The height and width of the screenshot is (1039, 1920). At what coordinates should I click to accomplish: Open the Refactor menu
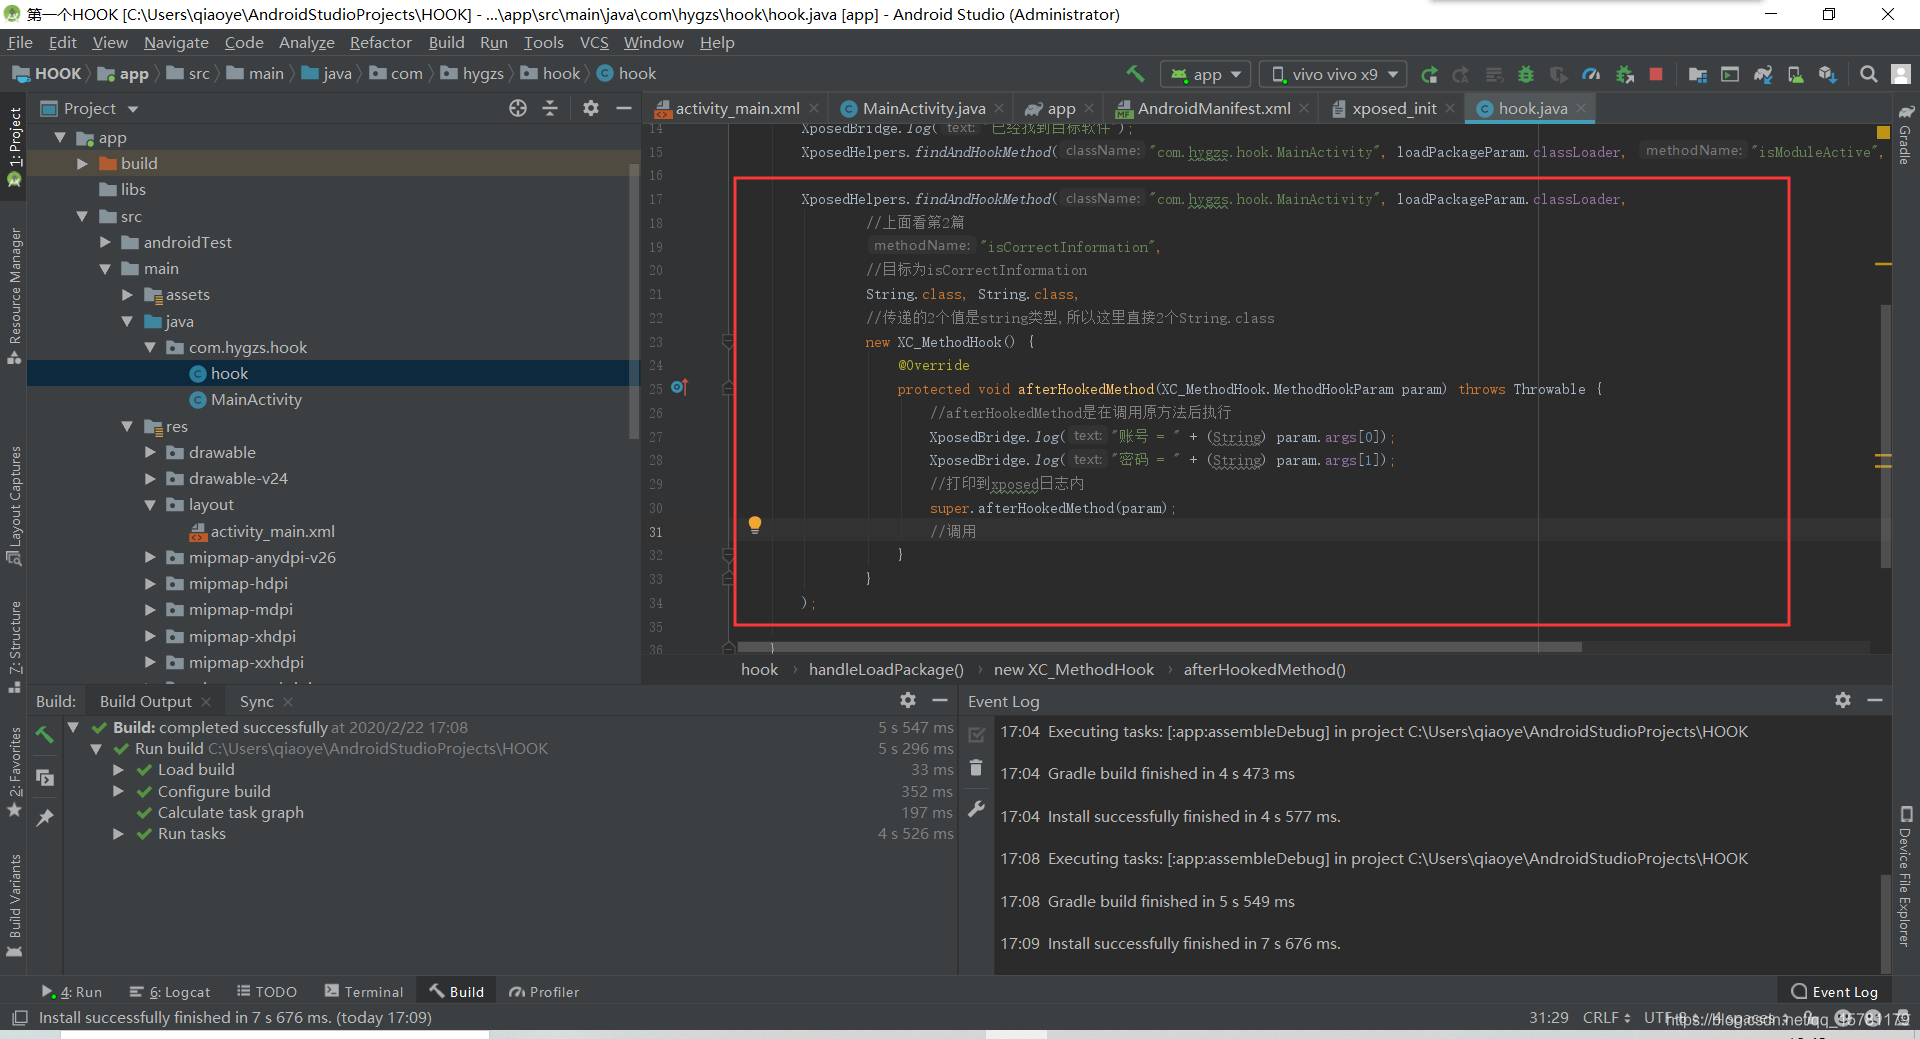pos(380,42)
